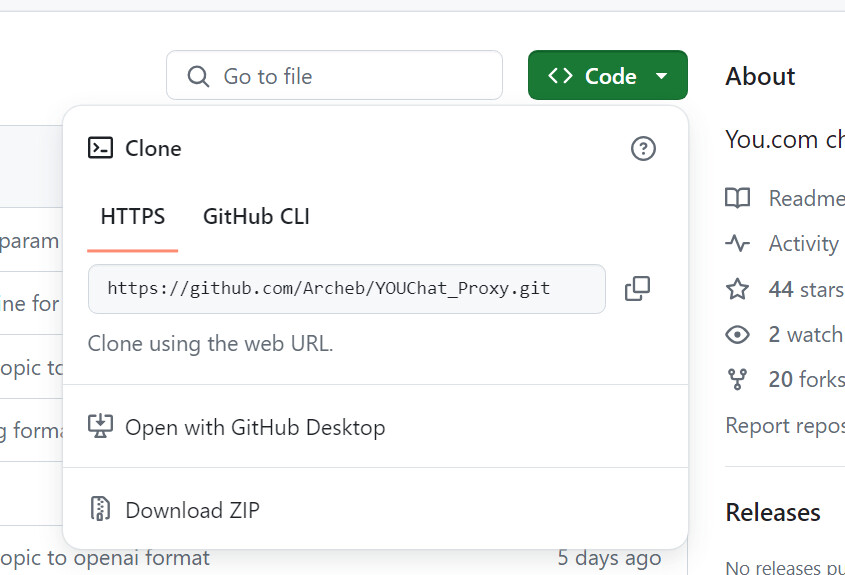Click the Report repository link
The width and height of the screenshot is (845, 575).
(x=785, y=425)
